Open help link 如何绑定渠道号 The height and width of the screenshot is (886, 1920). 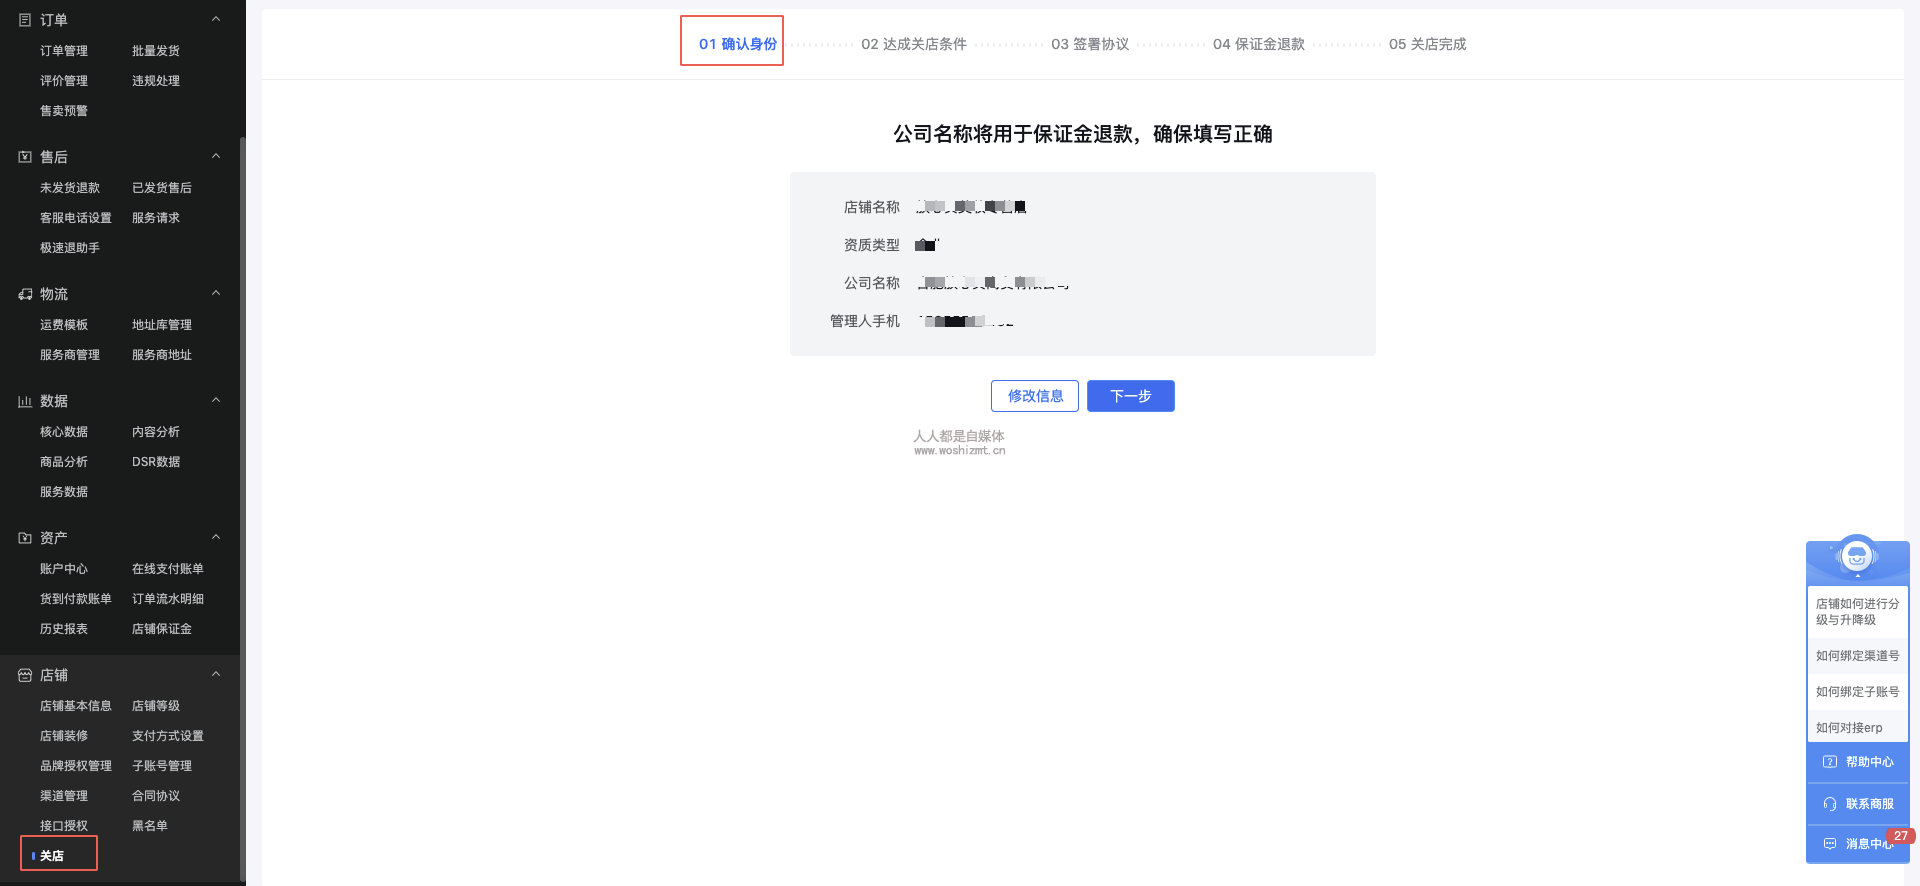(x=1858, y=656)
